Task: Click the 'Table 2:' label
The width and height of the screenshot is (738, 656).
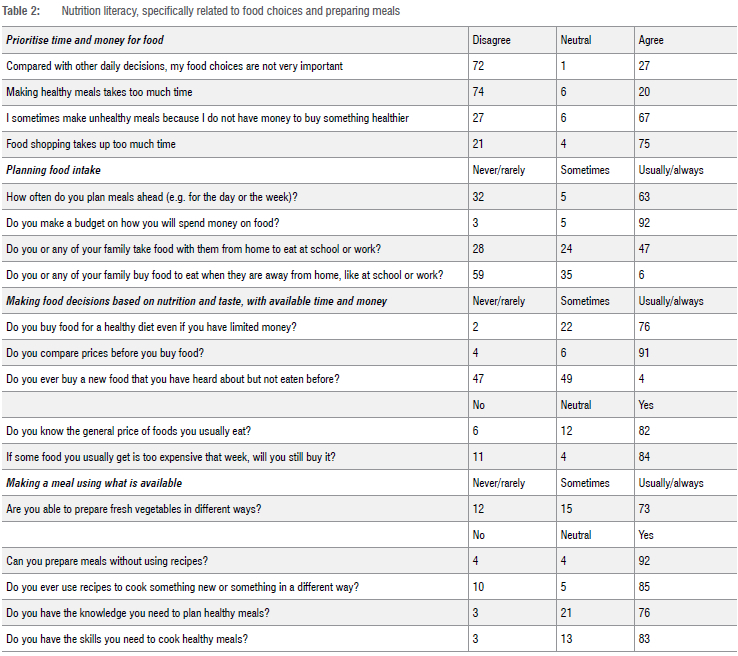Action: [20, 11]
